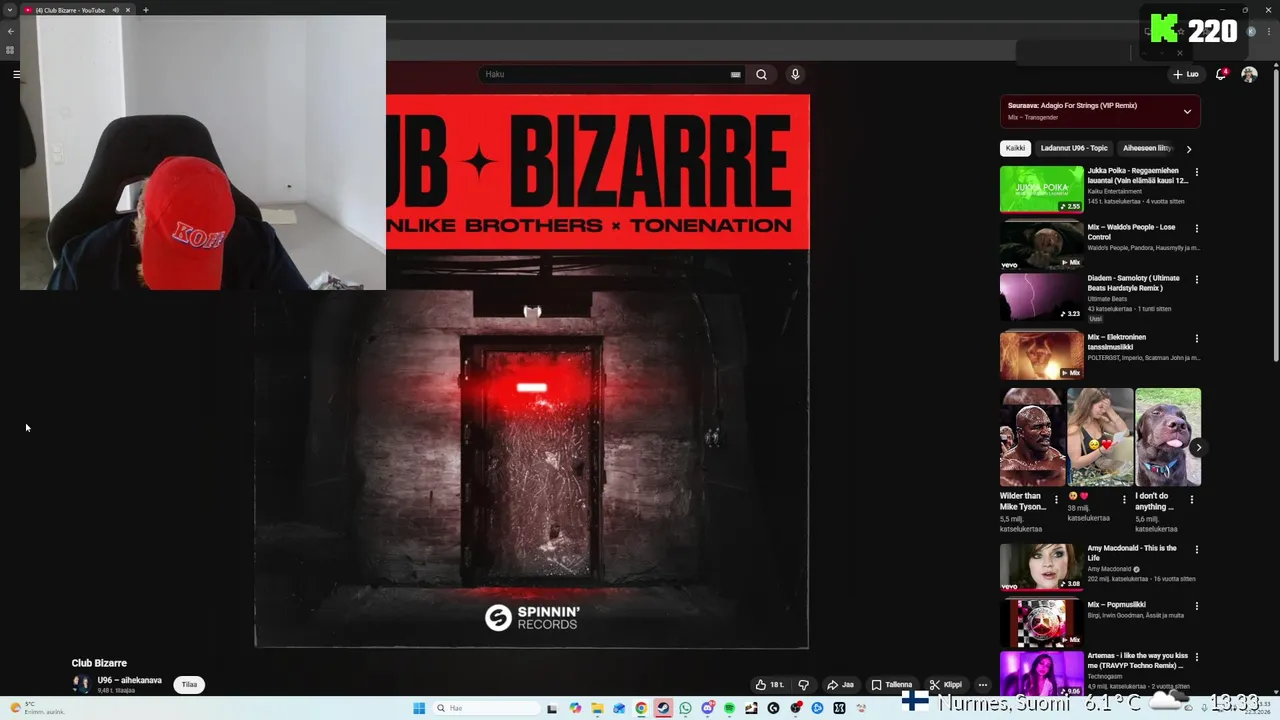Open Google Chrome from taskbar

641,708
